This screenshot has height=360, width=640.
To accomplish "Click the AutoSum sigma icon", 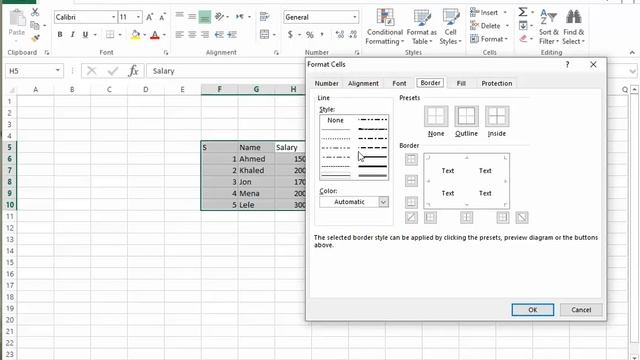I will coord(523,12).
